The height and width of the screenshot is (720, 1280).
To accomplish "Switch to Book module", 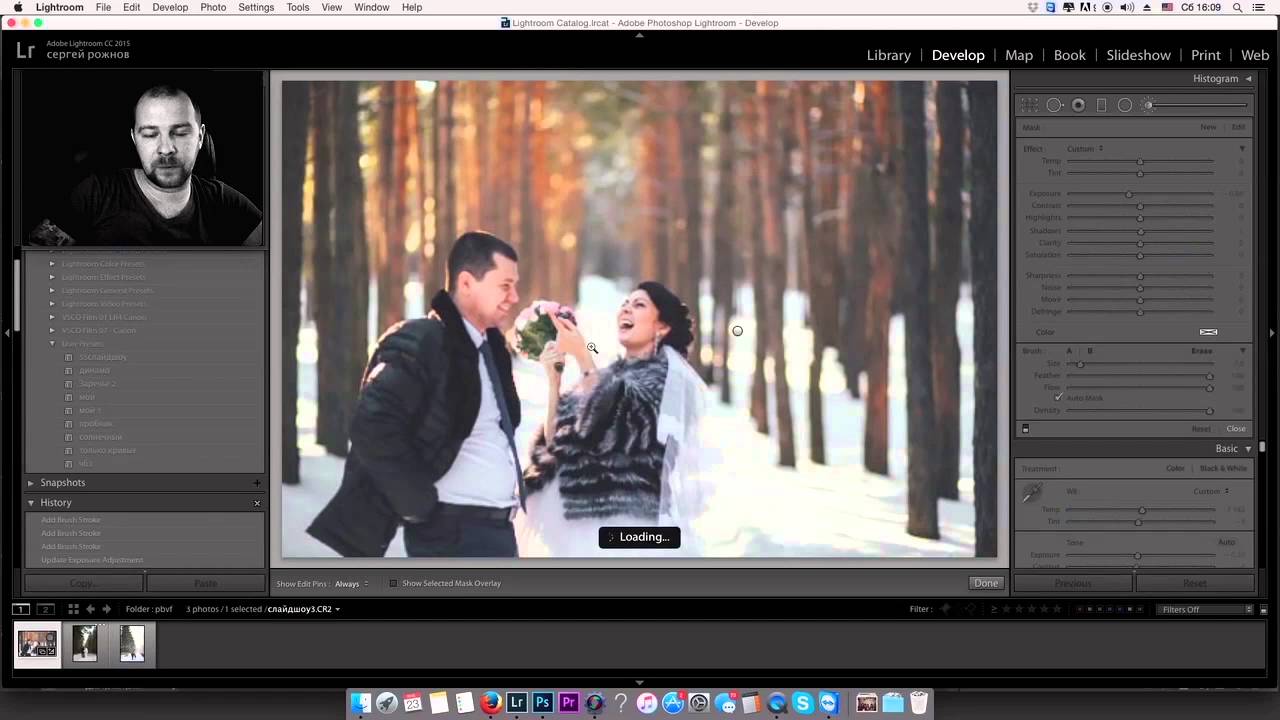I will [x=1069, y=55].
